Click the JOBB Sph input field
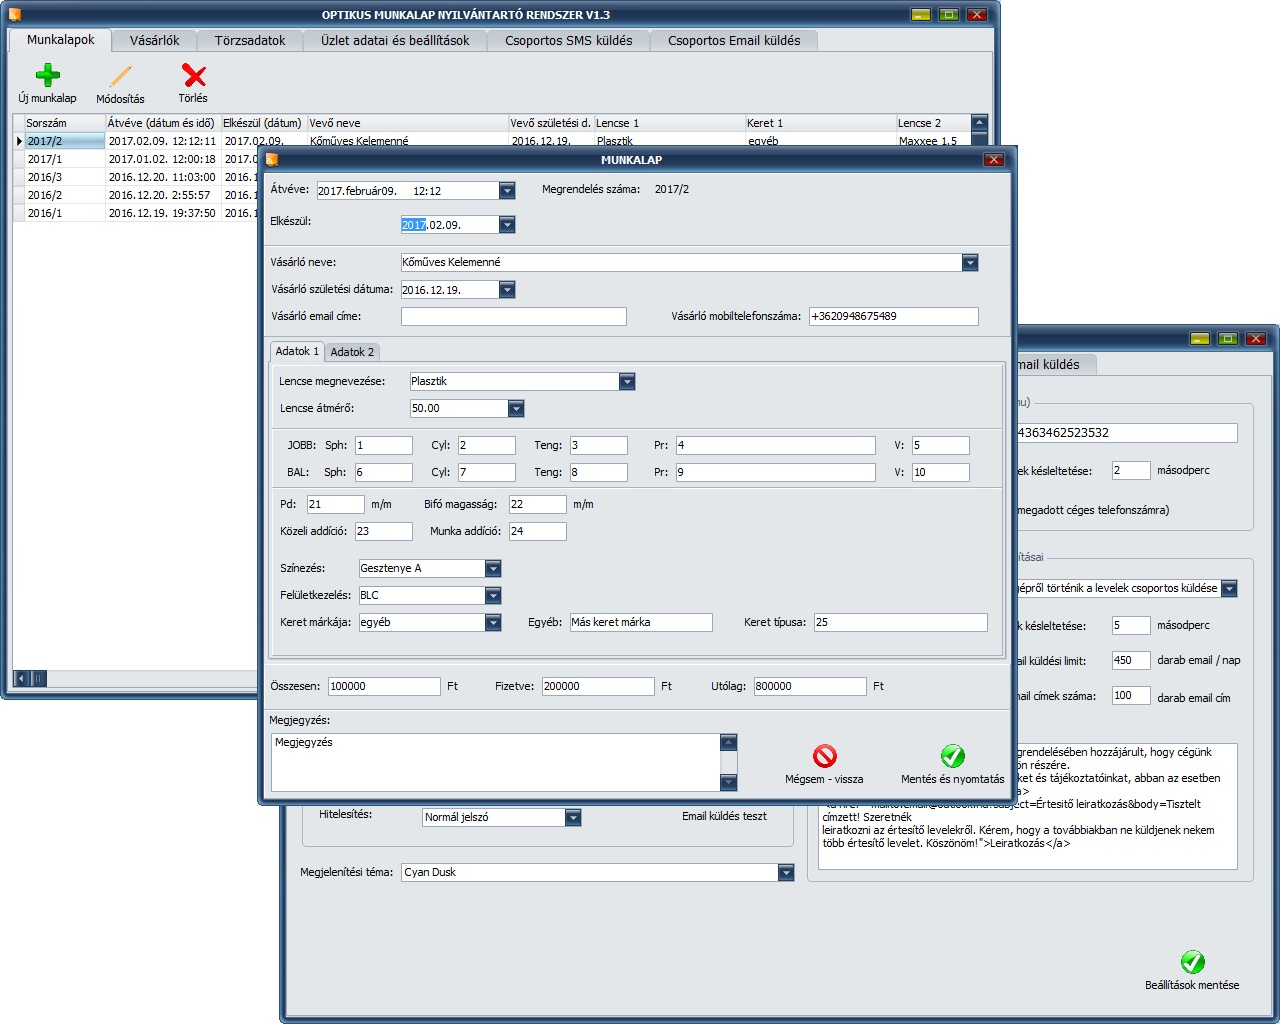Viewport: 1280px width, 1024px height. [384, 445]
